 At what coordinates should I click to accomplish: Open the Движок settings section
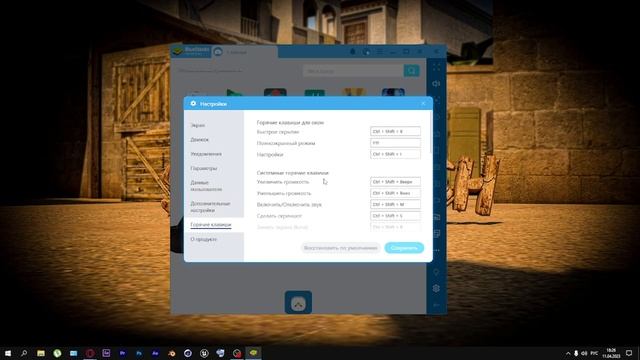click(199, 140)
